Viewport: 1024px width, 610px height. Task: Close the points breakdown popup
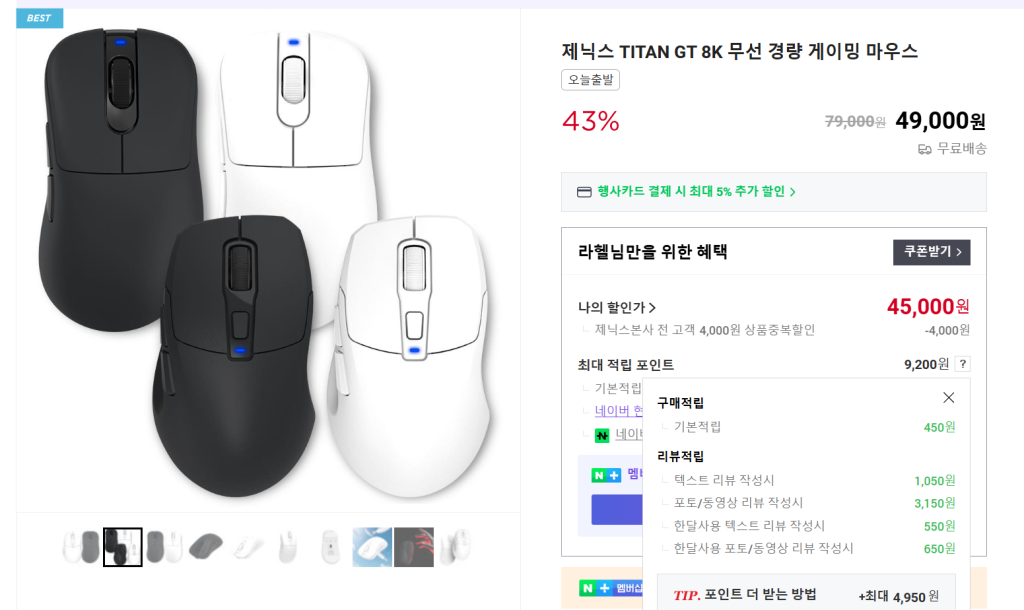click(948, 397)
